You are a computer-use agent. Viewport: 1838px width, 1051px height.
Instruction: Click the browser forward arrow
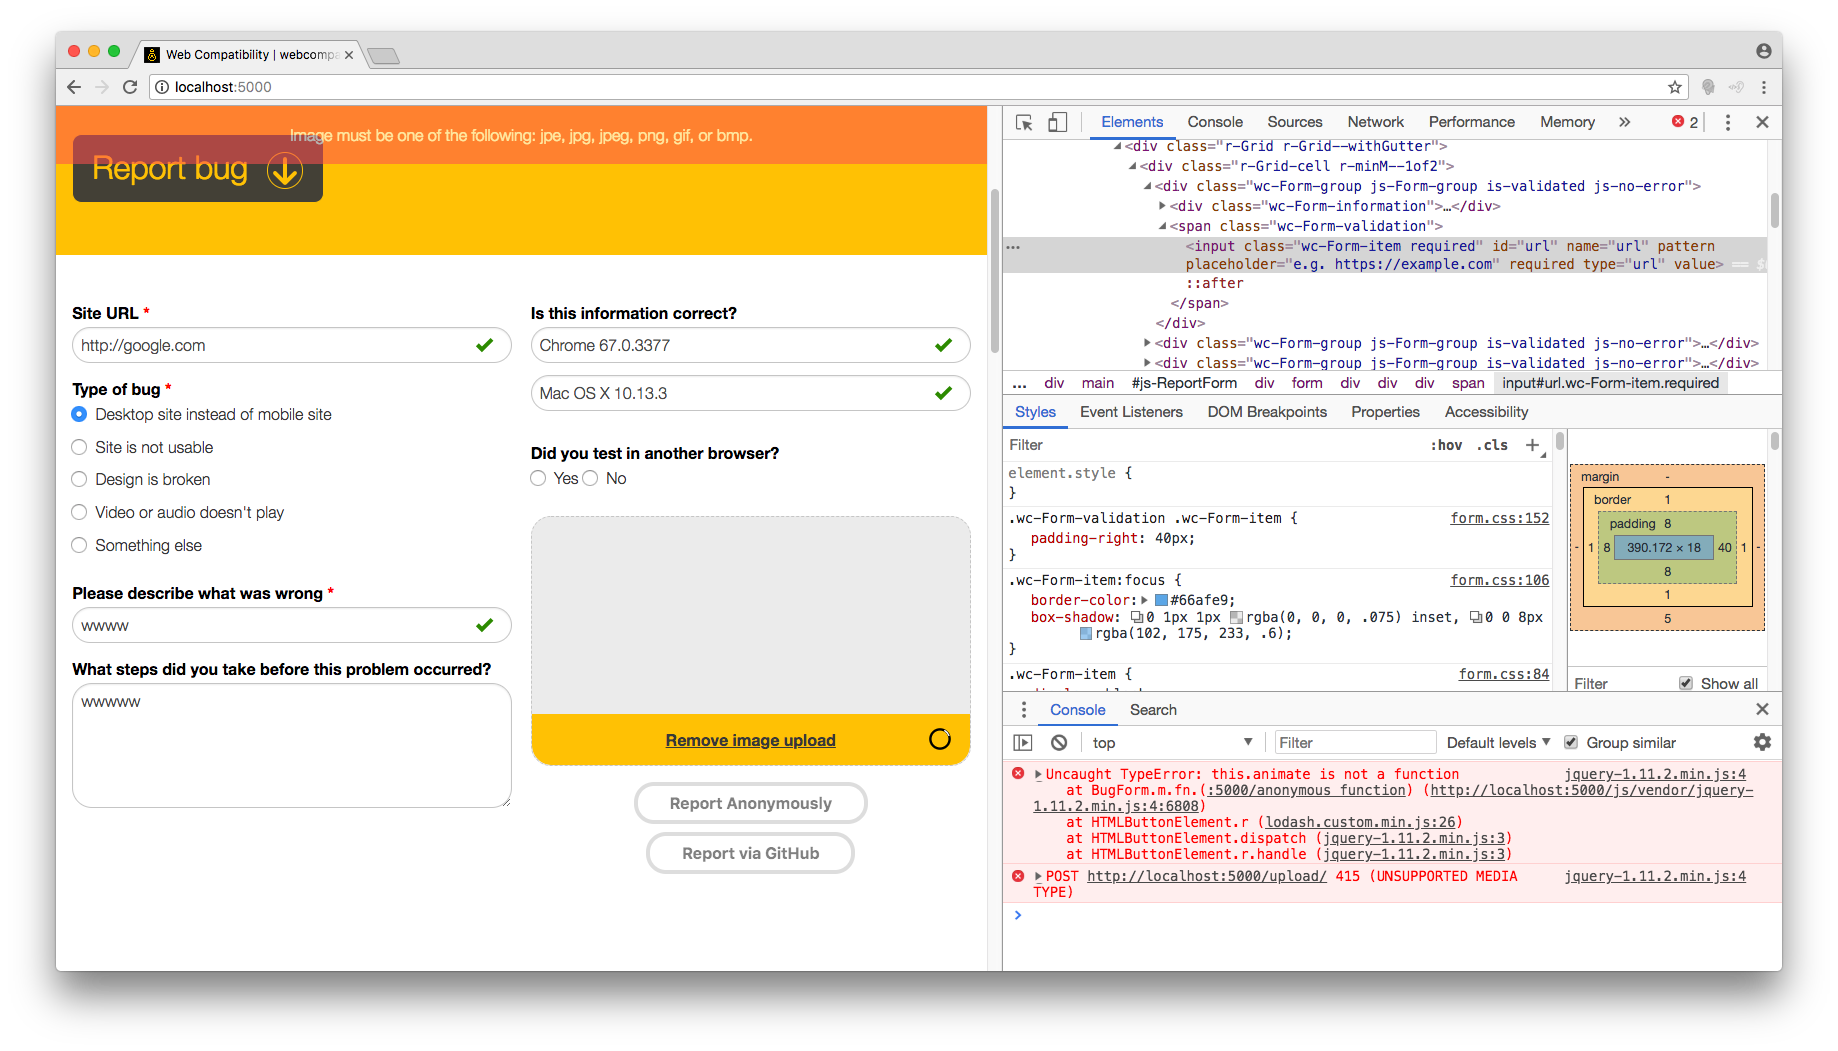[x=102, y=87]
